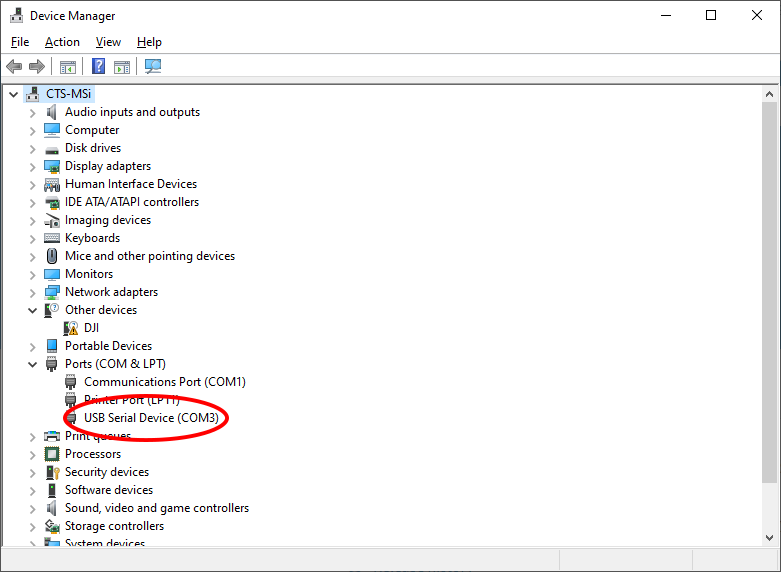Expand the Security devices category
This screenshot has width=781, height=572.
pyautogui.click(x=32, y=473)
